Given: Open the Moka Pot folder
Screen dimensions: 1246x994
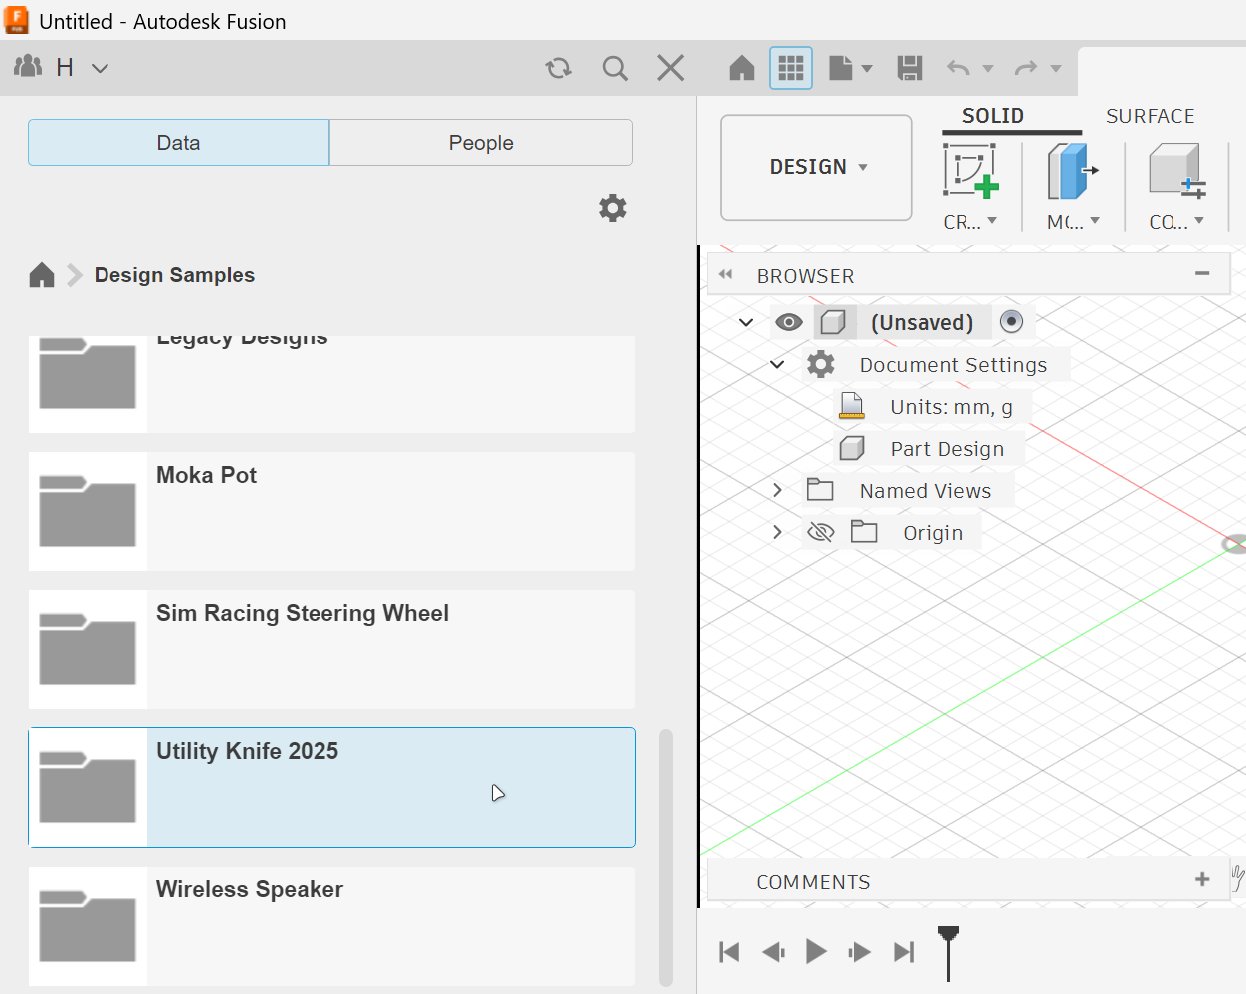Looking at the screenshot, I should [x=332, y=511].
